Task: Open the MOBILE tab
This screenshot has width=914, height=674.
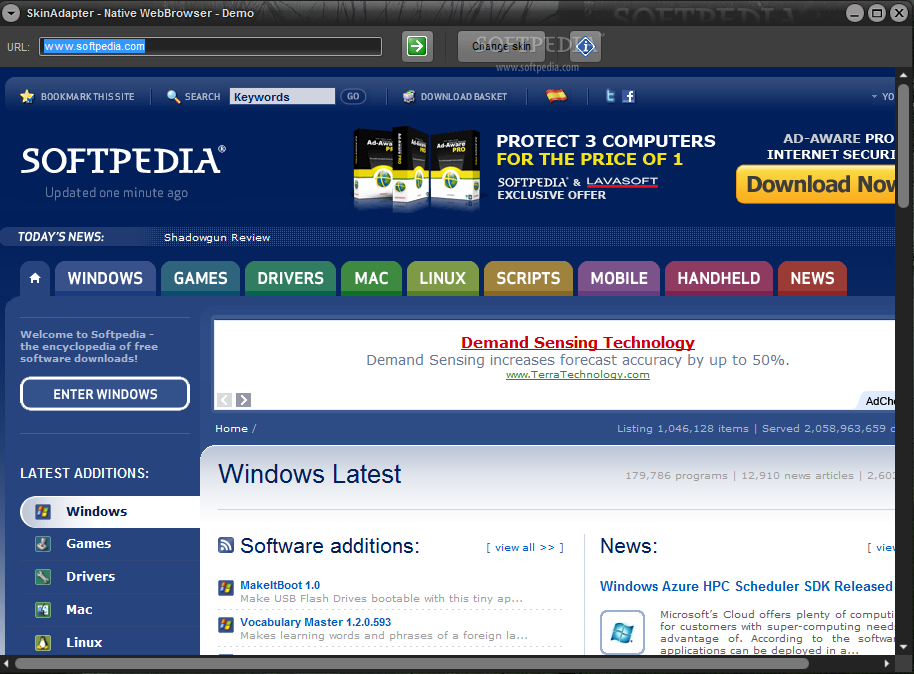Action: [x=619, y=278]
